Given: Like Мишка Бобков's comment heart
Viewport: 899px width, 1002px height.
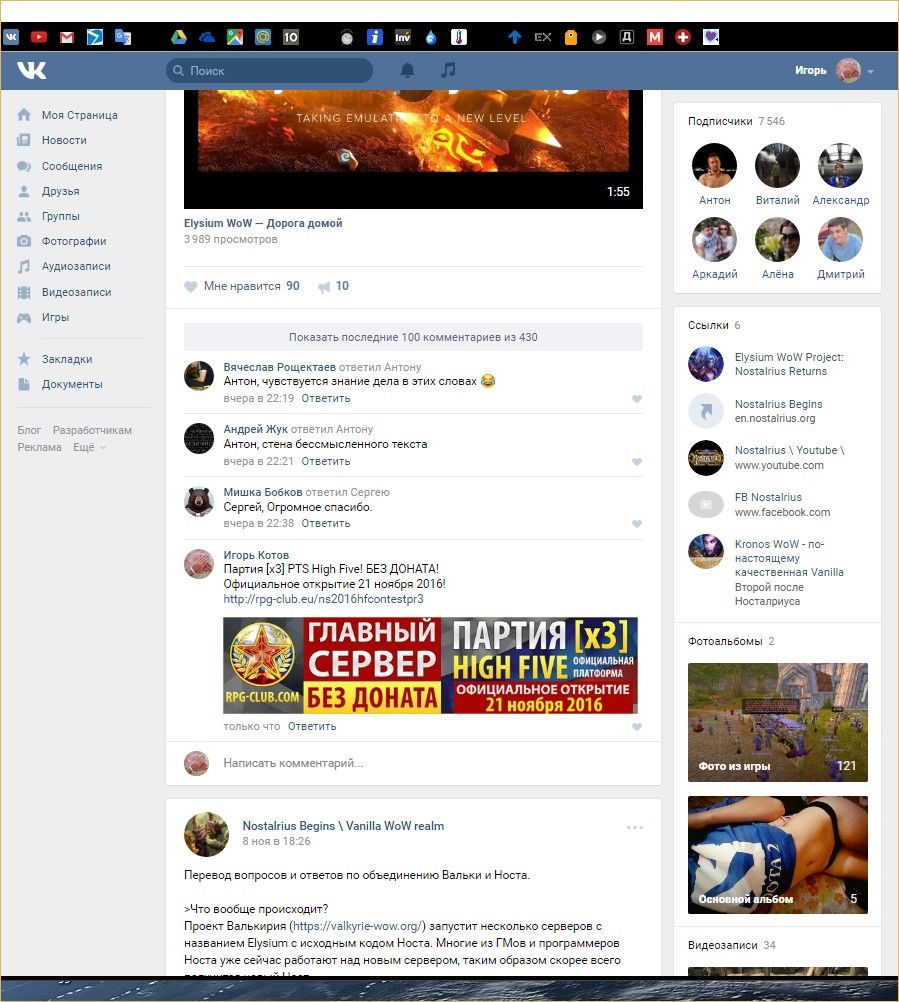Looking at the screenshot, I should pyautogui.click(x=636, y=523).
